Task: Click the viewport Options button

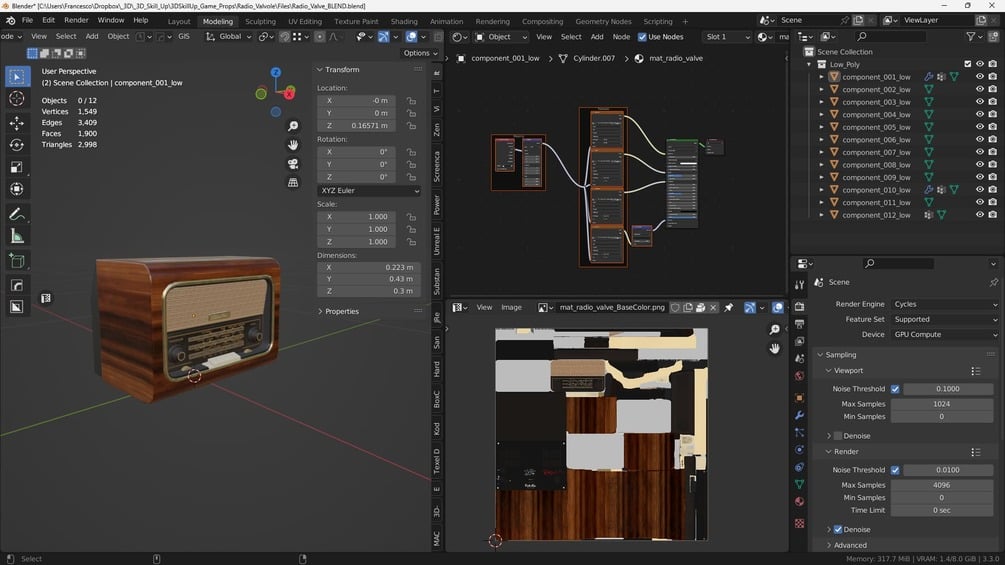Action: [x=419, y=53]
